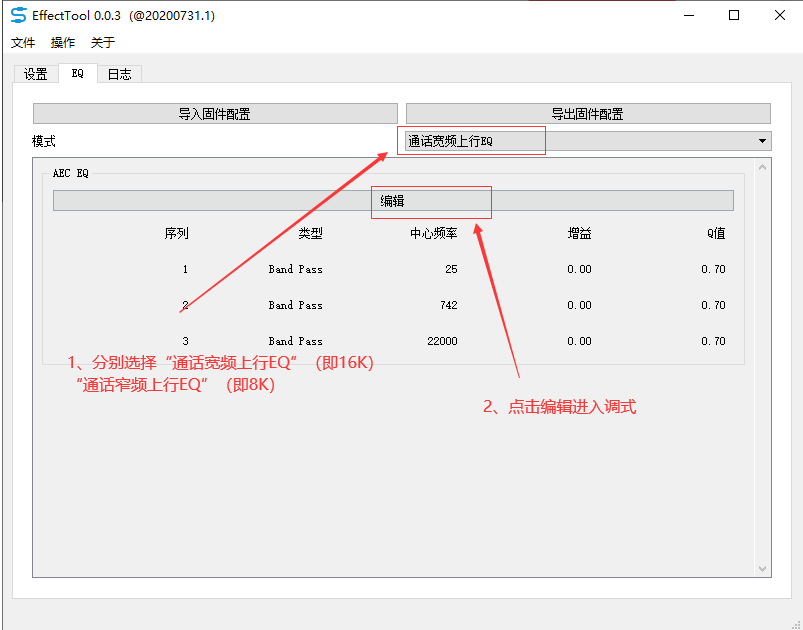Click the 导出固件配置 button
Image resolution: width=803 pixels, height=630 pixels.
588,114
